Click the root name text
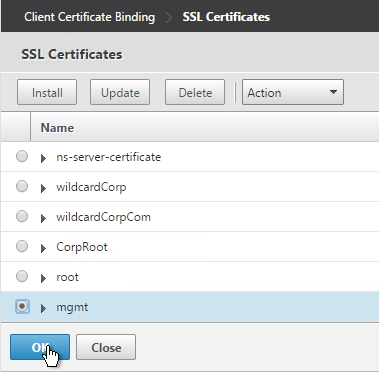Screen dimensions: 379x372 point(68,277)
